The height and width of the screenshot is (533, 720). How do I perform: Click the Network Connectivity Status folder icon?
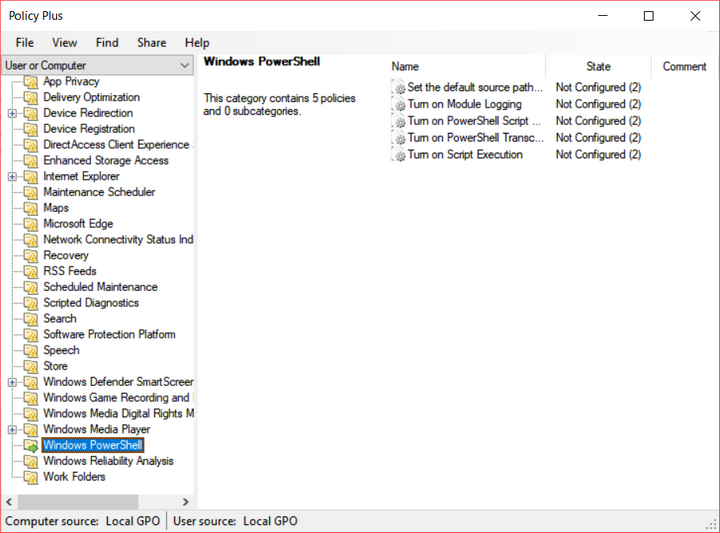coord(31,240)
